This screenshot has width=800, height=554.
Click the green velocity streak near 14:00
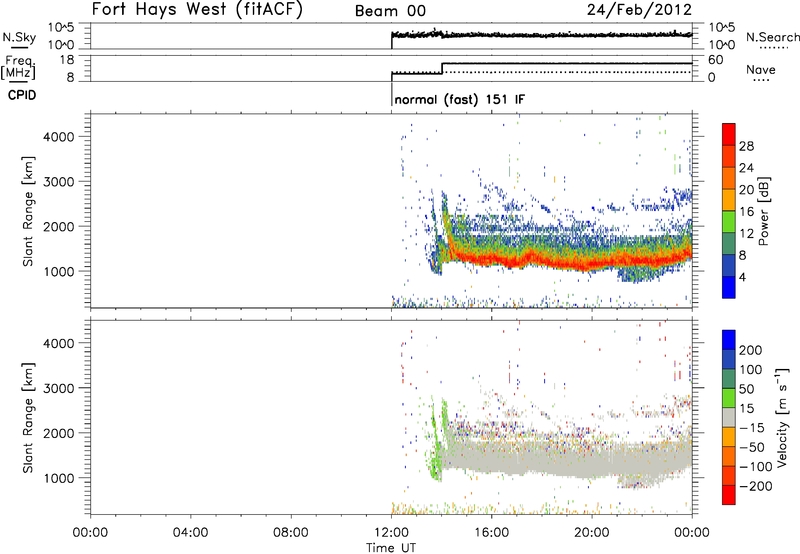pyautogui.click(x=436, y=444)
